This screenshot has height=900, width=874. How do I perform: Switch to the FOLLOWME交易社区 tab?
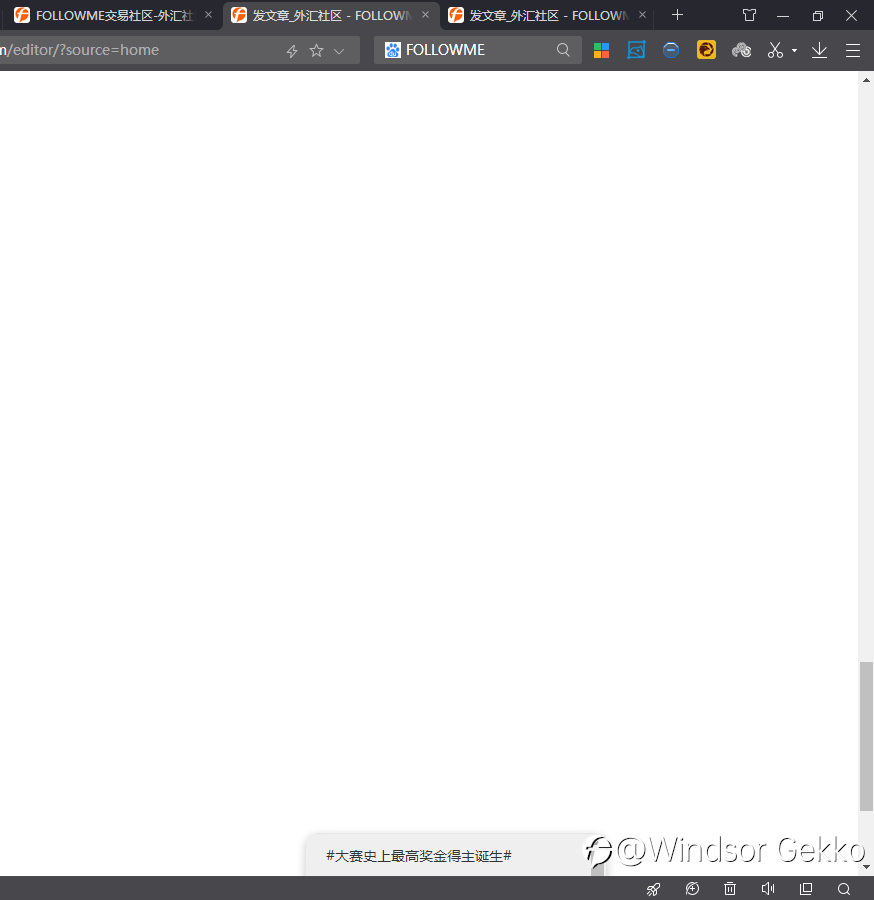[112, 15]
